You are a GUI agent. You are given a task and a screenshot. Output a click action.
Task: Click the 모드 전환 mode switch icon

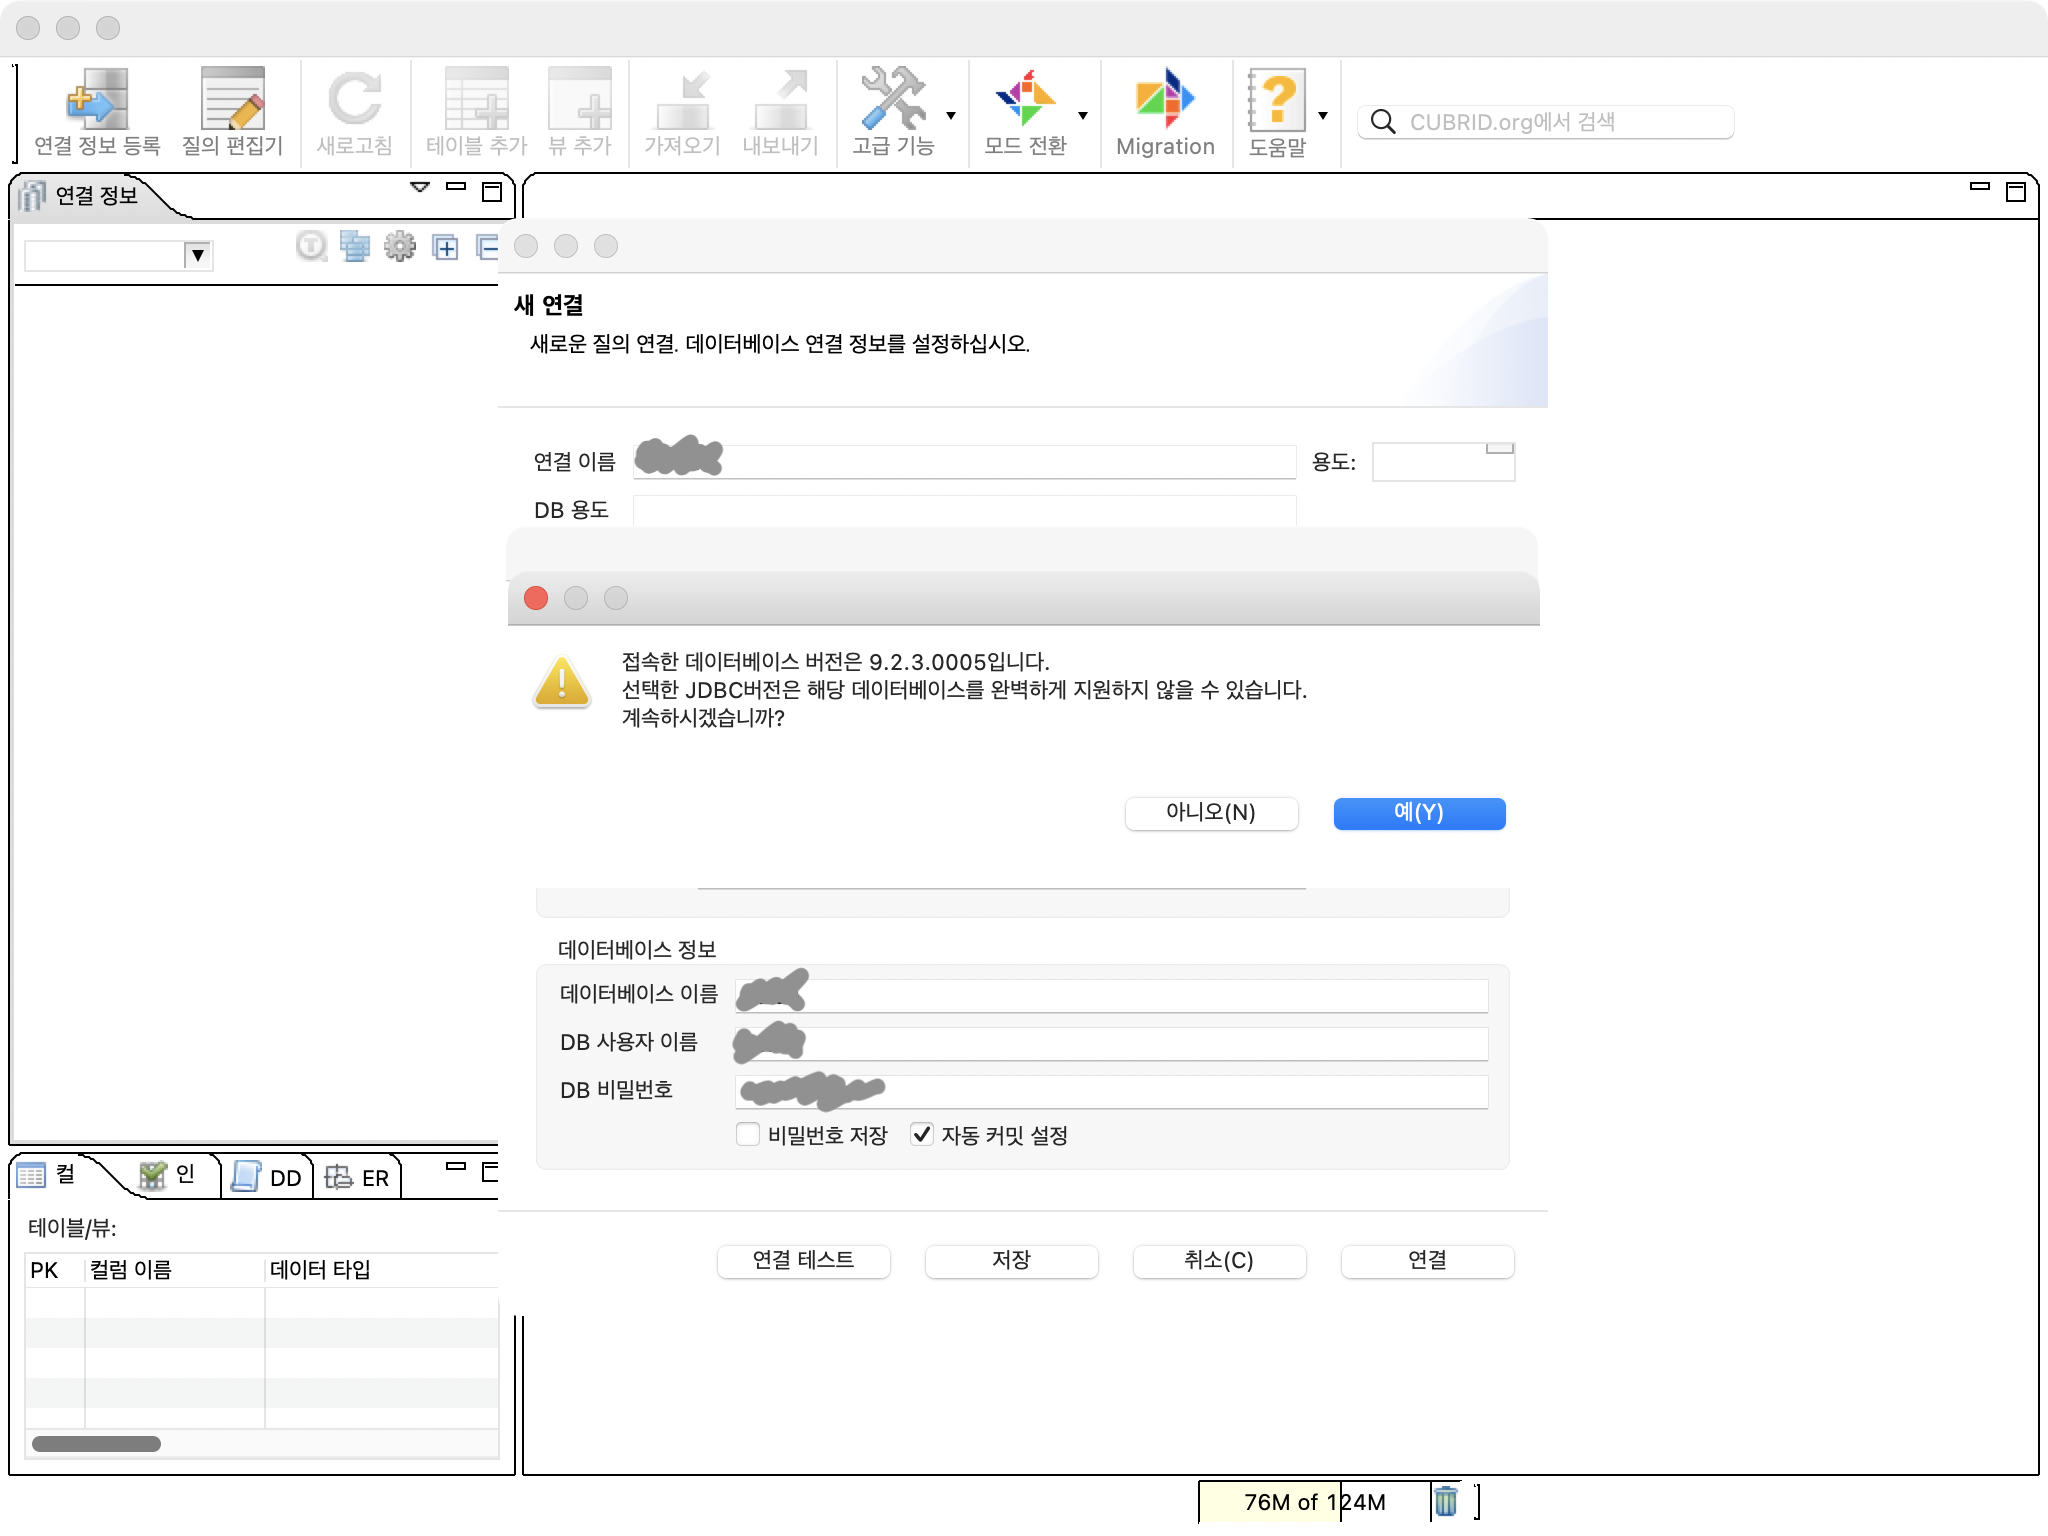coord(1028,108)
